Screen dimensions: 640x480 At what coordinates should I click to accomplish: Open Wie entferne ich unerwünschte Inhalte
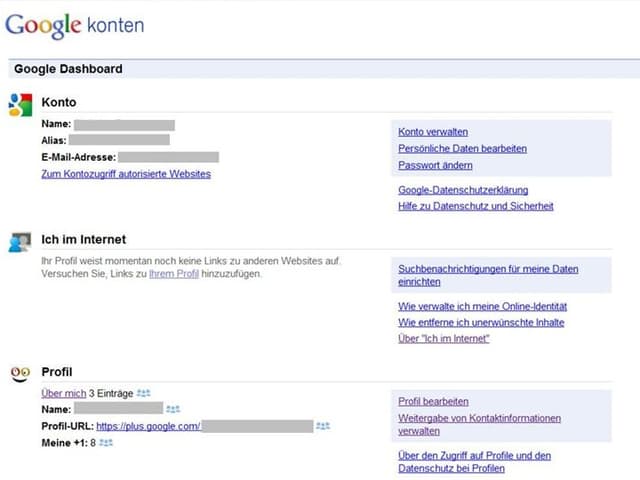pos(481,322)
